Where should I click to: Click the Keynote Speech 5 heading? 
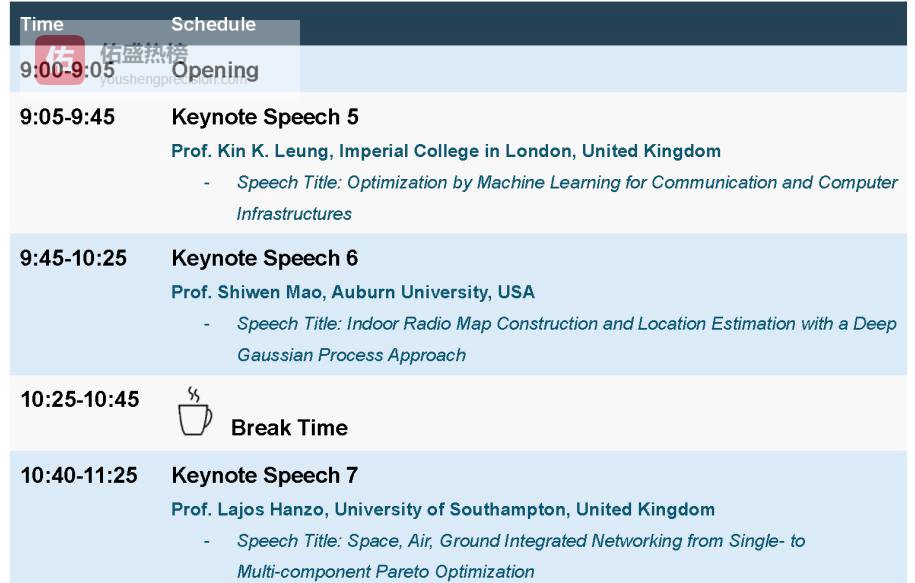(265, 117)
